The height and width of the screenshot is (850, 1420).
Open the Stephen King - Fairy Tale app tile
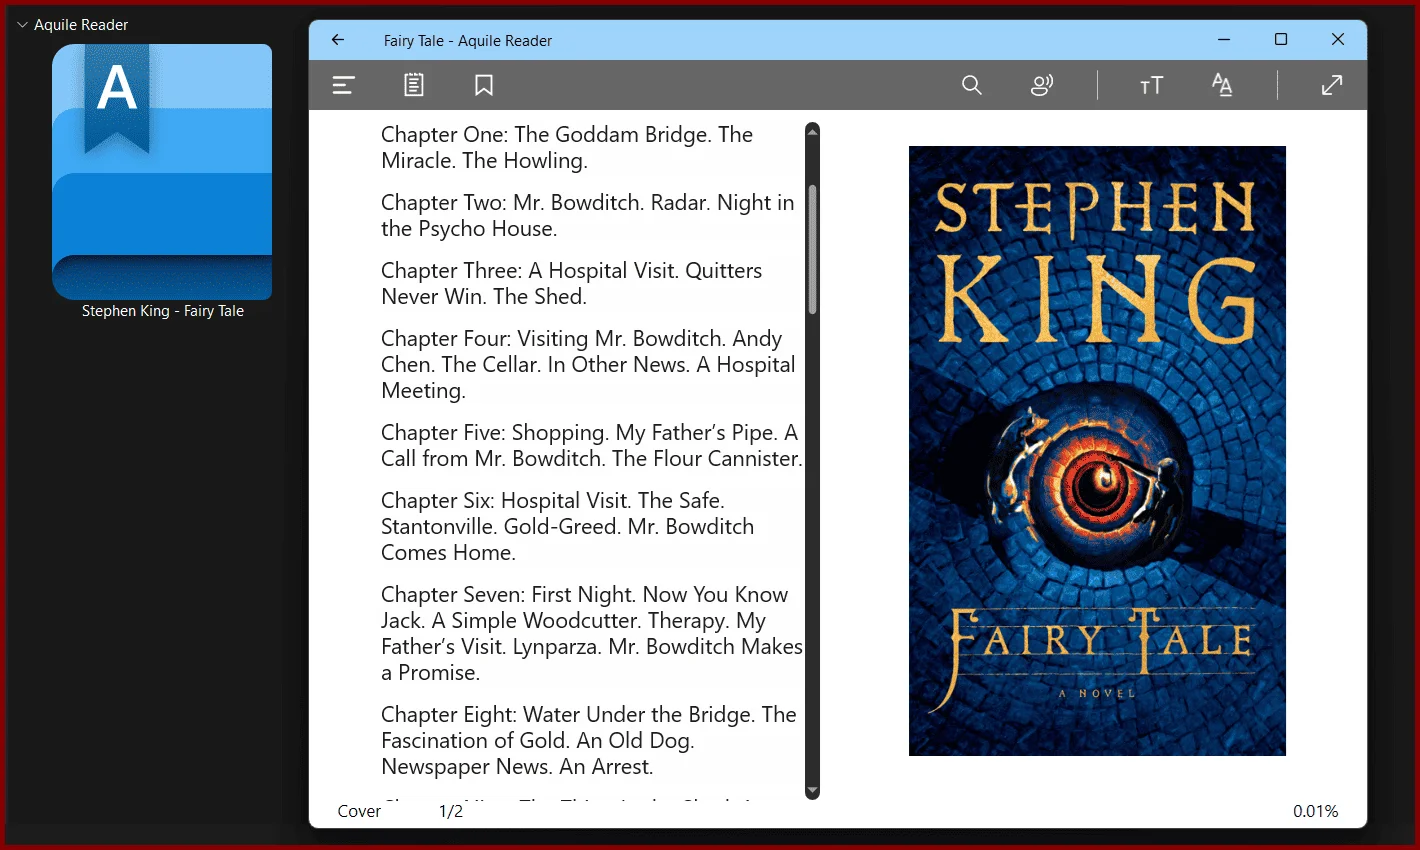coord(162,172)
